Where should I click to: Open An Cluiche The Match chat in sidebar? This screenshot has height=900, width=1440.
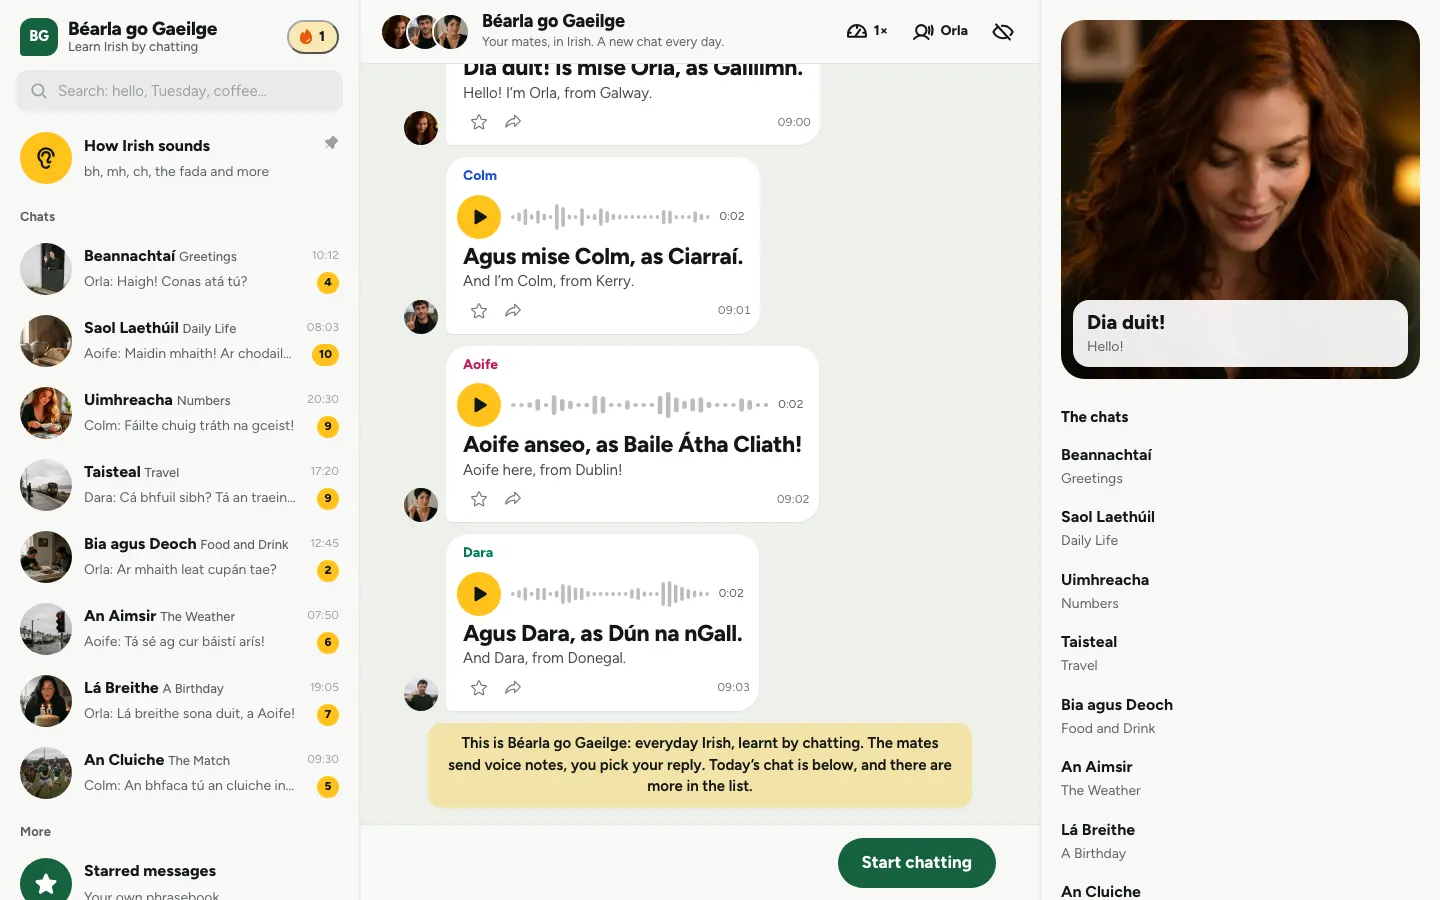point(180,772)
